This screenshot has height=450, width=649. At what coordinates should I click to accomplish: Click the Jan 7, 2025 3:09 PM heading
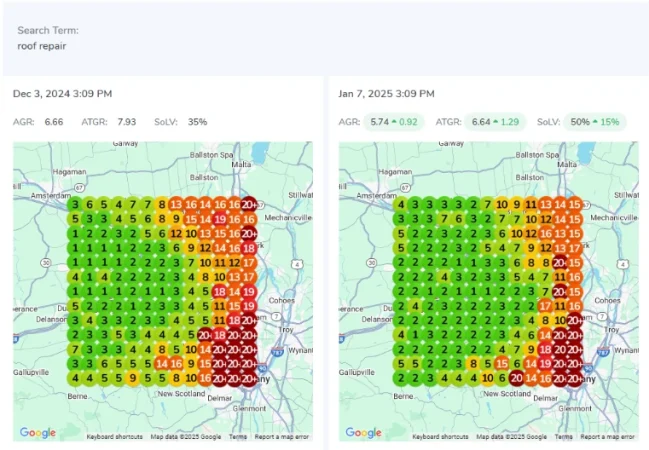coord(388,94)
